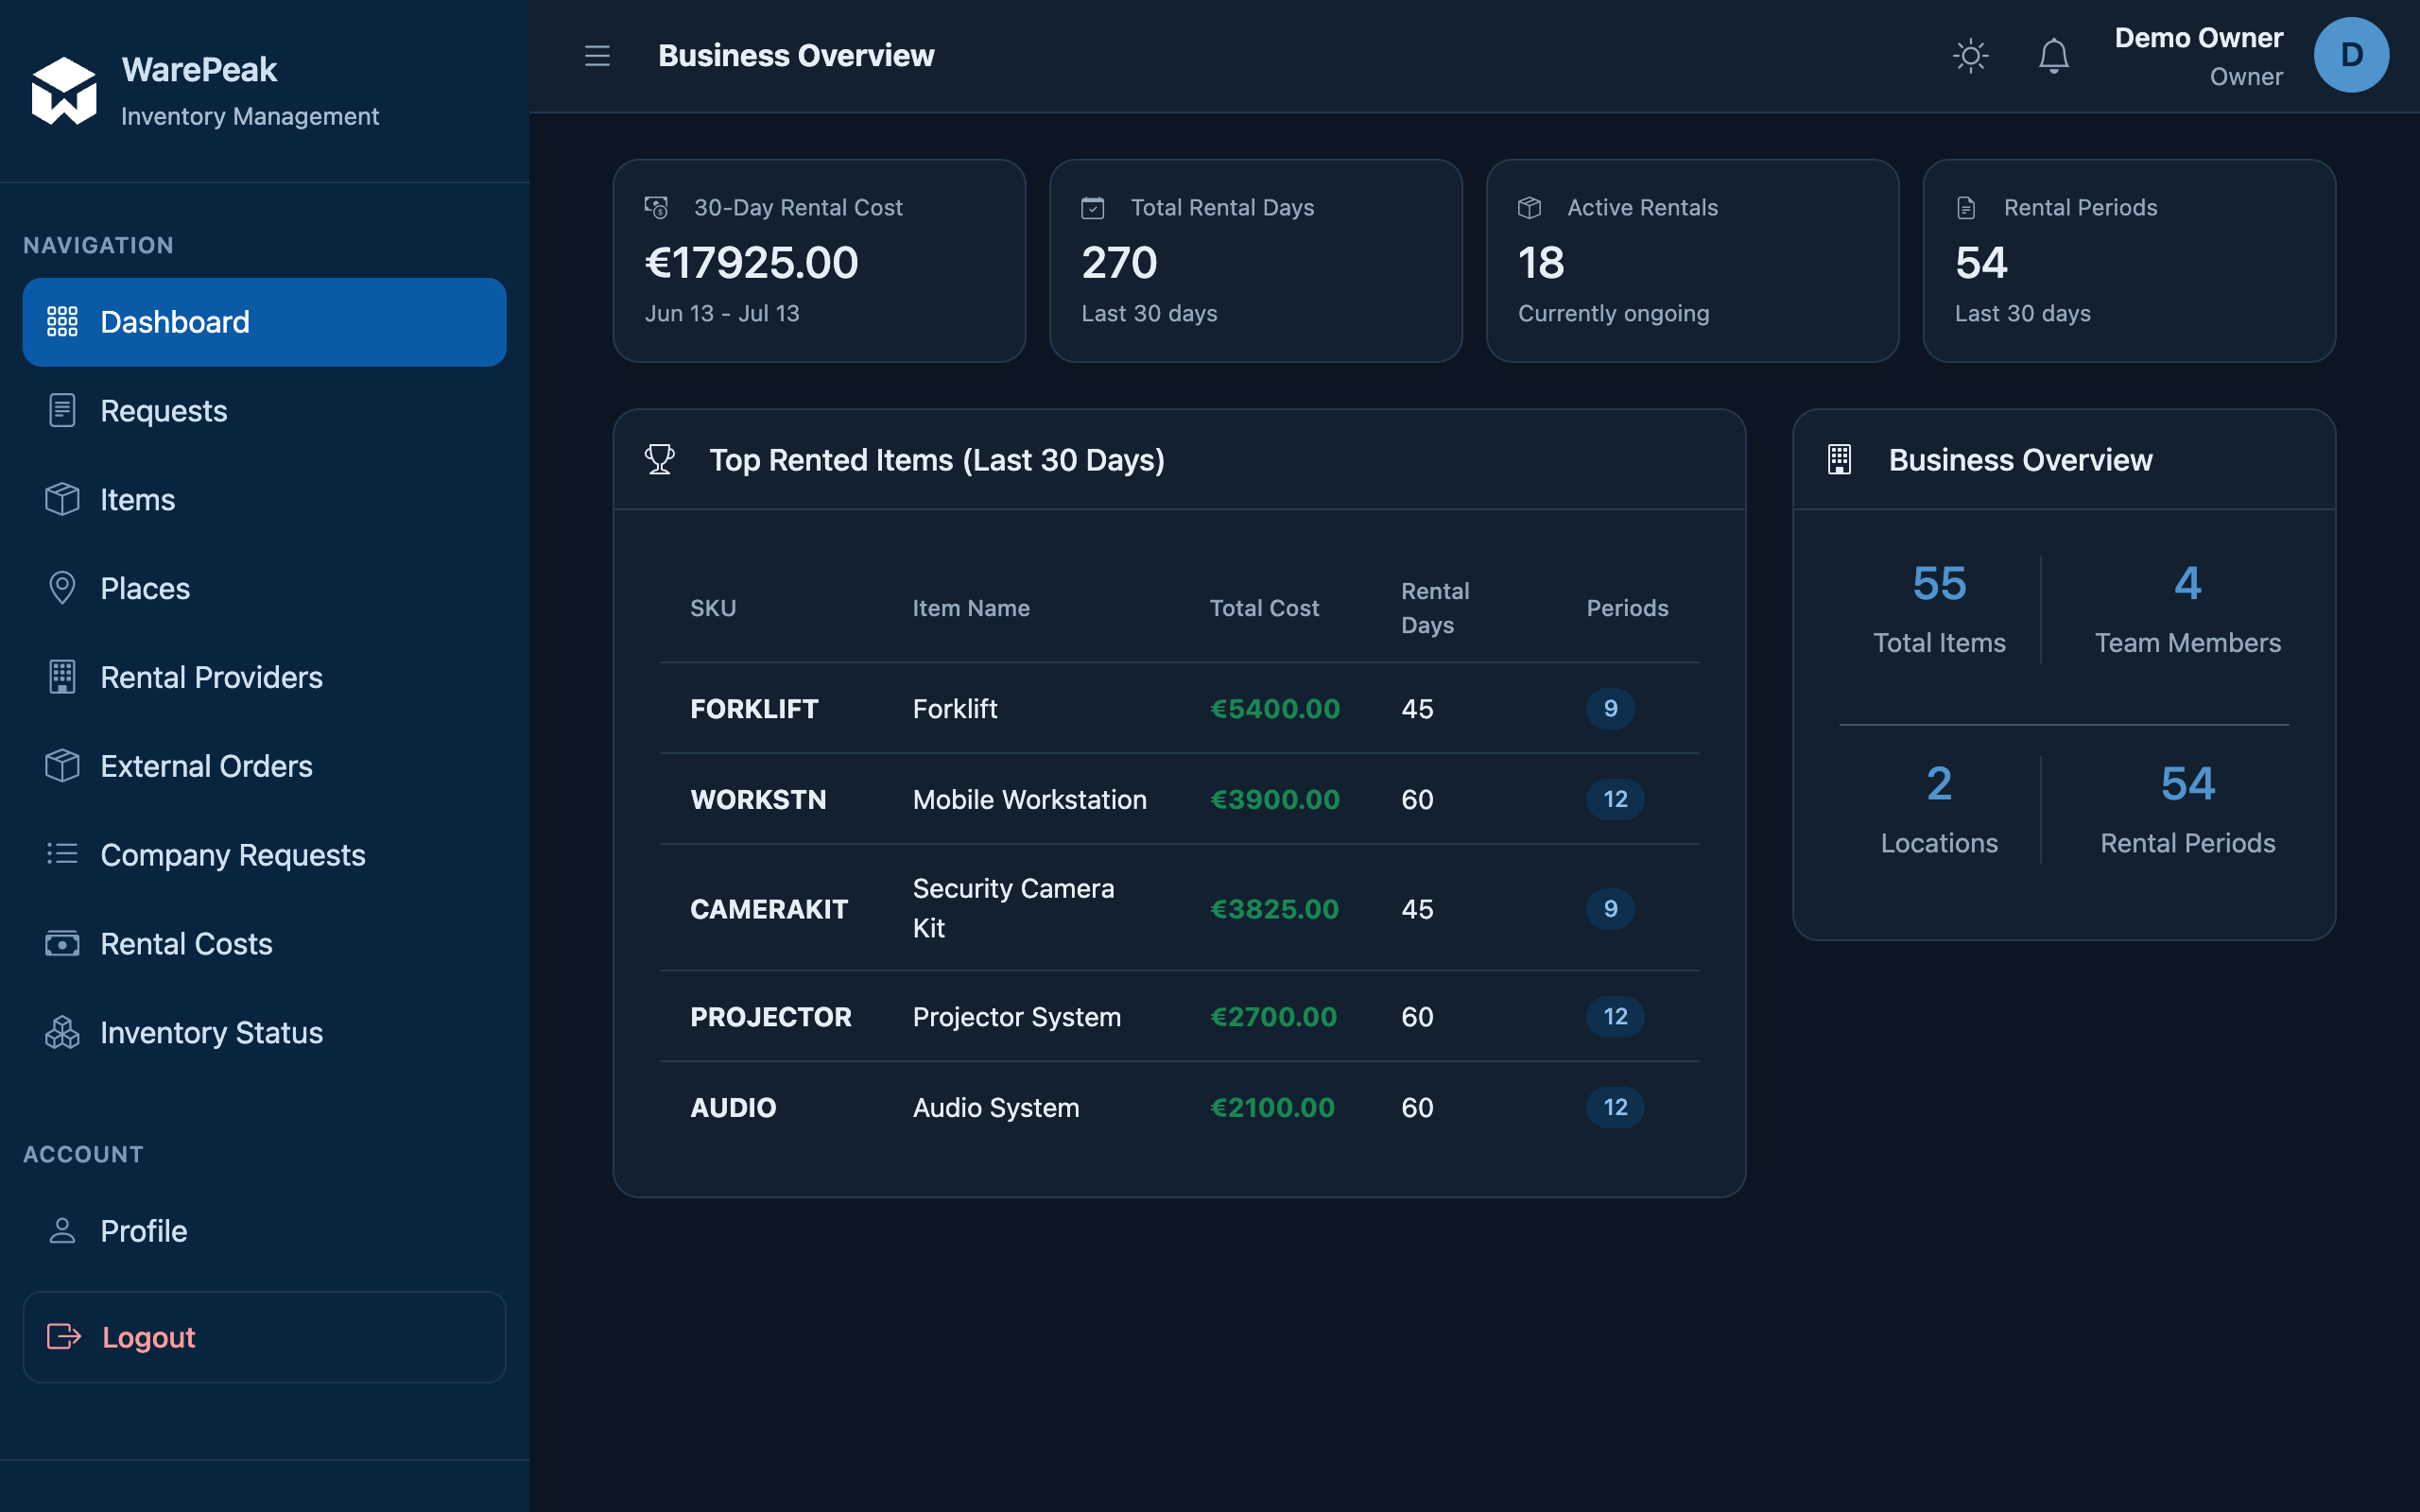Viewport: 2420px width, 1512px height.
Task: Click the 30-Day Rental Cost card icon
Action: (656, 207)
